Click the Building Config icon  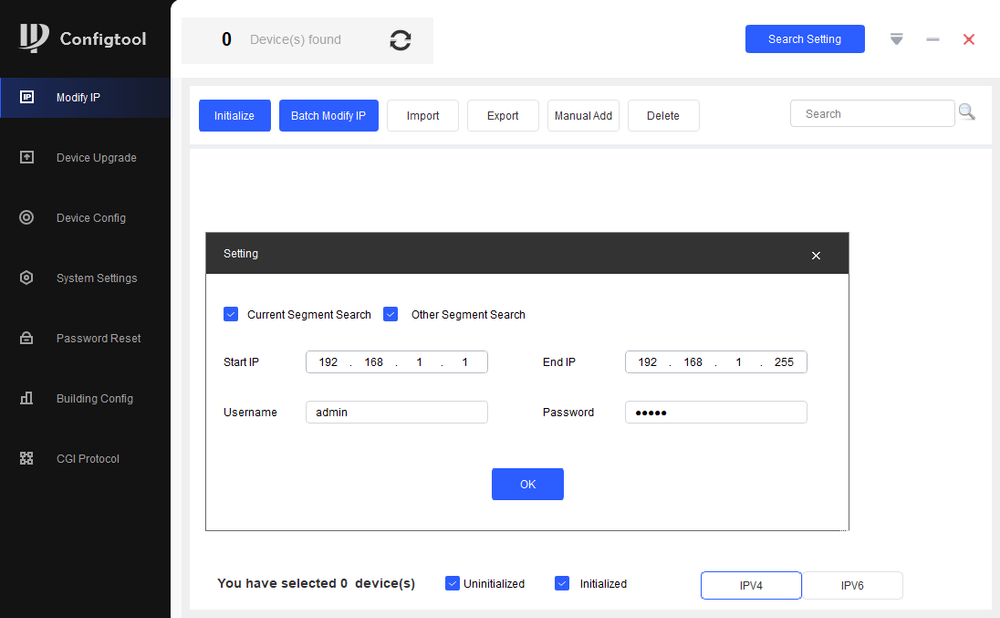coord(27,398)
